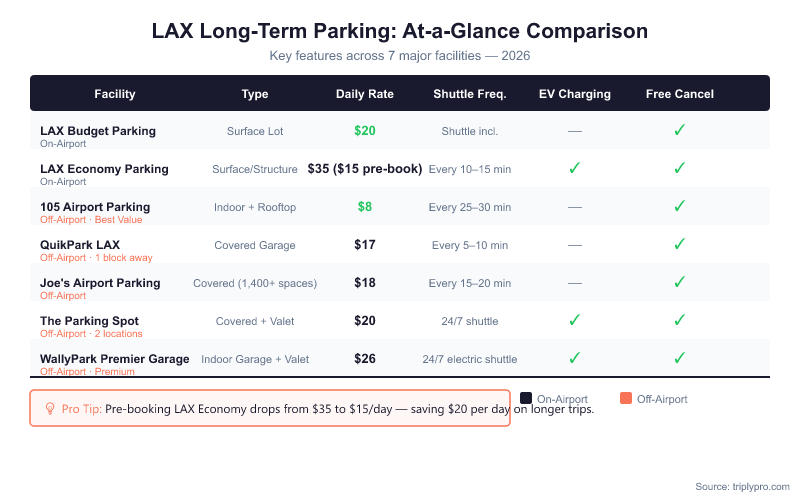800x500 pixels.
Task: Click the dark On-Airport legend color square
Action: click(526, 399)
